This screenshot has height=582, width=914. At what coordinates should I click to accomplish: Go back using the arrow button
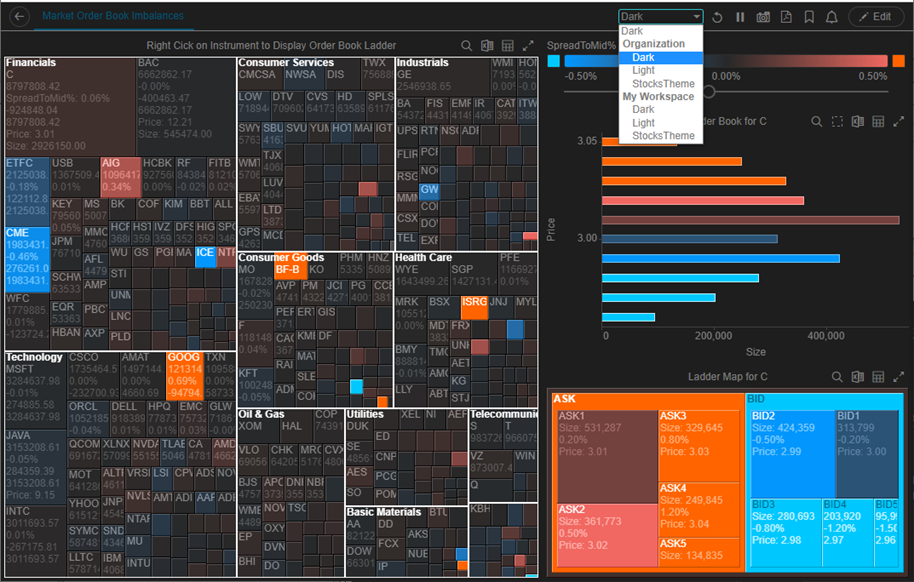(19, 16)
